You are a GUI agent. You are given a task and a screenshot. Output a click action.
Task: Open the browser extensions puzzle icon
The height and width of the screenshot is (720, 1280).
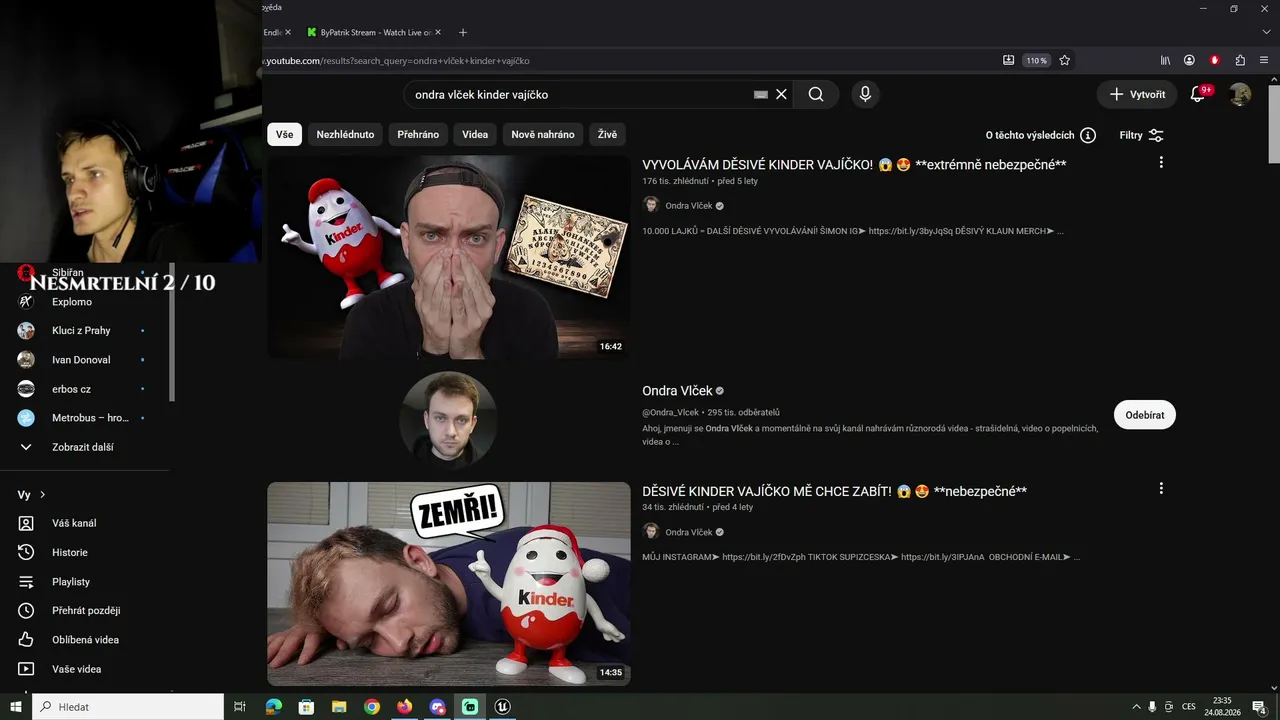(1240, 60)
